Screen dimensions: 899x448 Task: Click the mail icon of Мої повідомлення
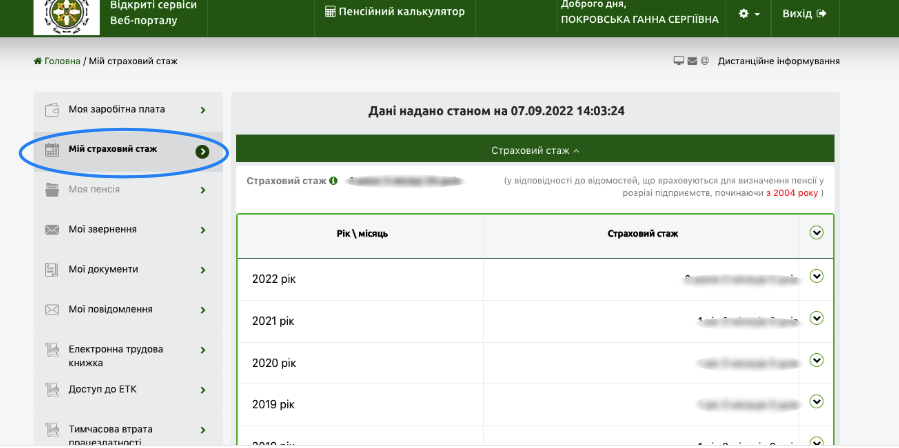pos(52,310)
